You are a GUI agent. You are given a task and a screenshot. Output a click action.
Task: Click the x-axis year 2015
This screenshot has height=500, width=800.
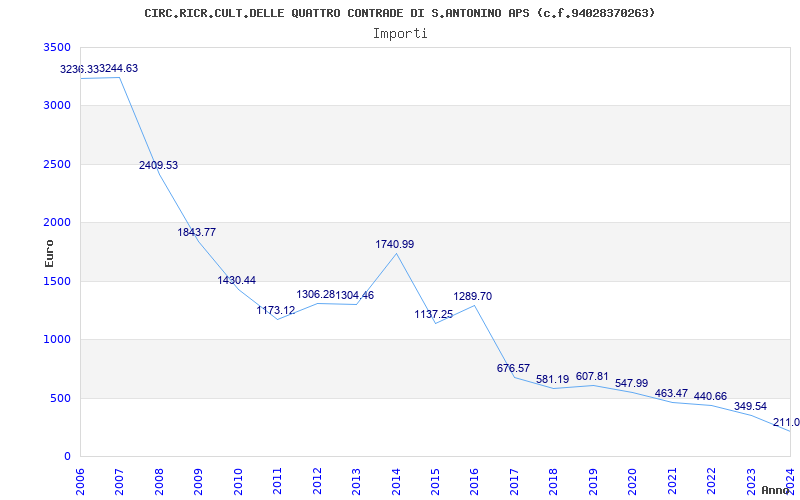tap(435, 482)
